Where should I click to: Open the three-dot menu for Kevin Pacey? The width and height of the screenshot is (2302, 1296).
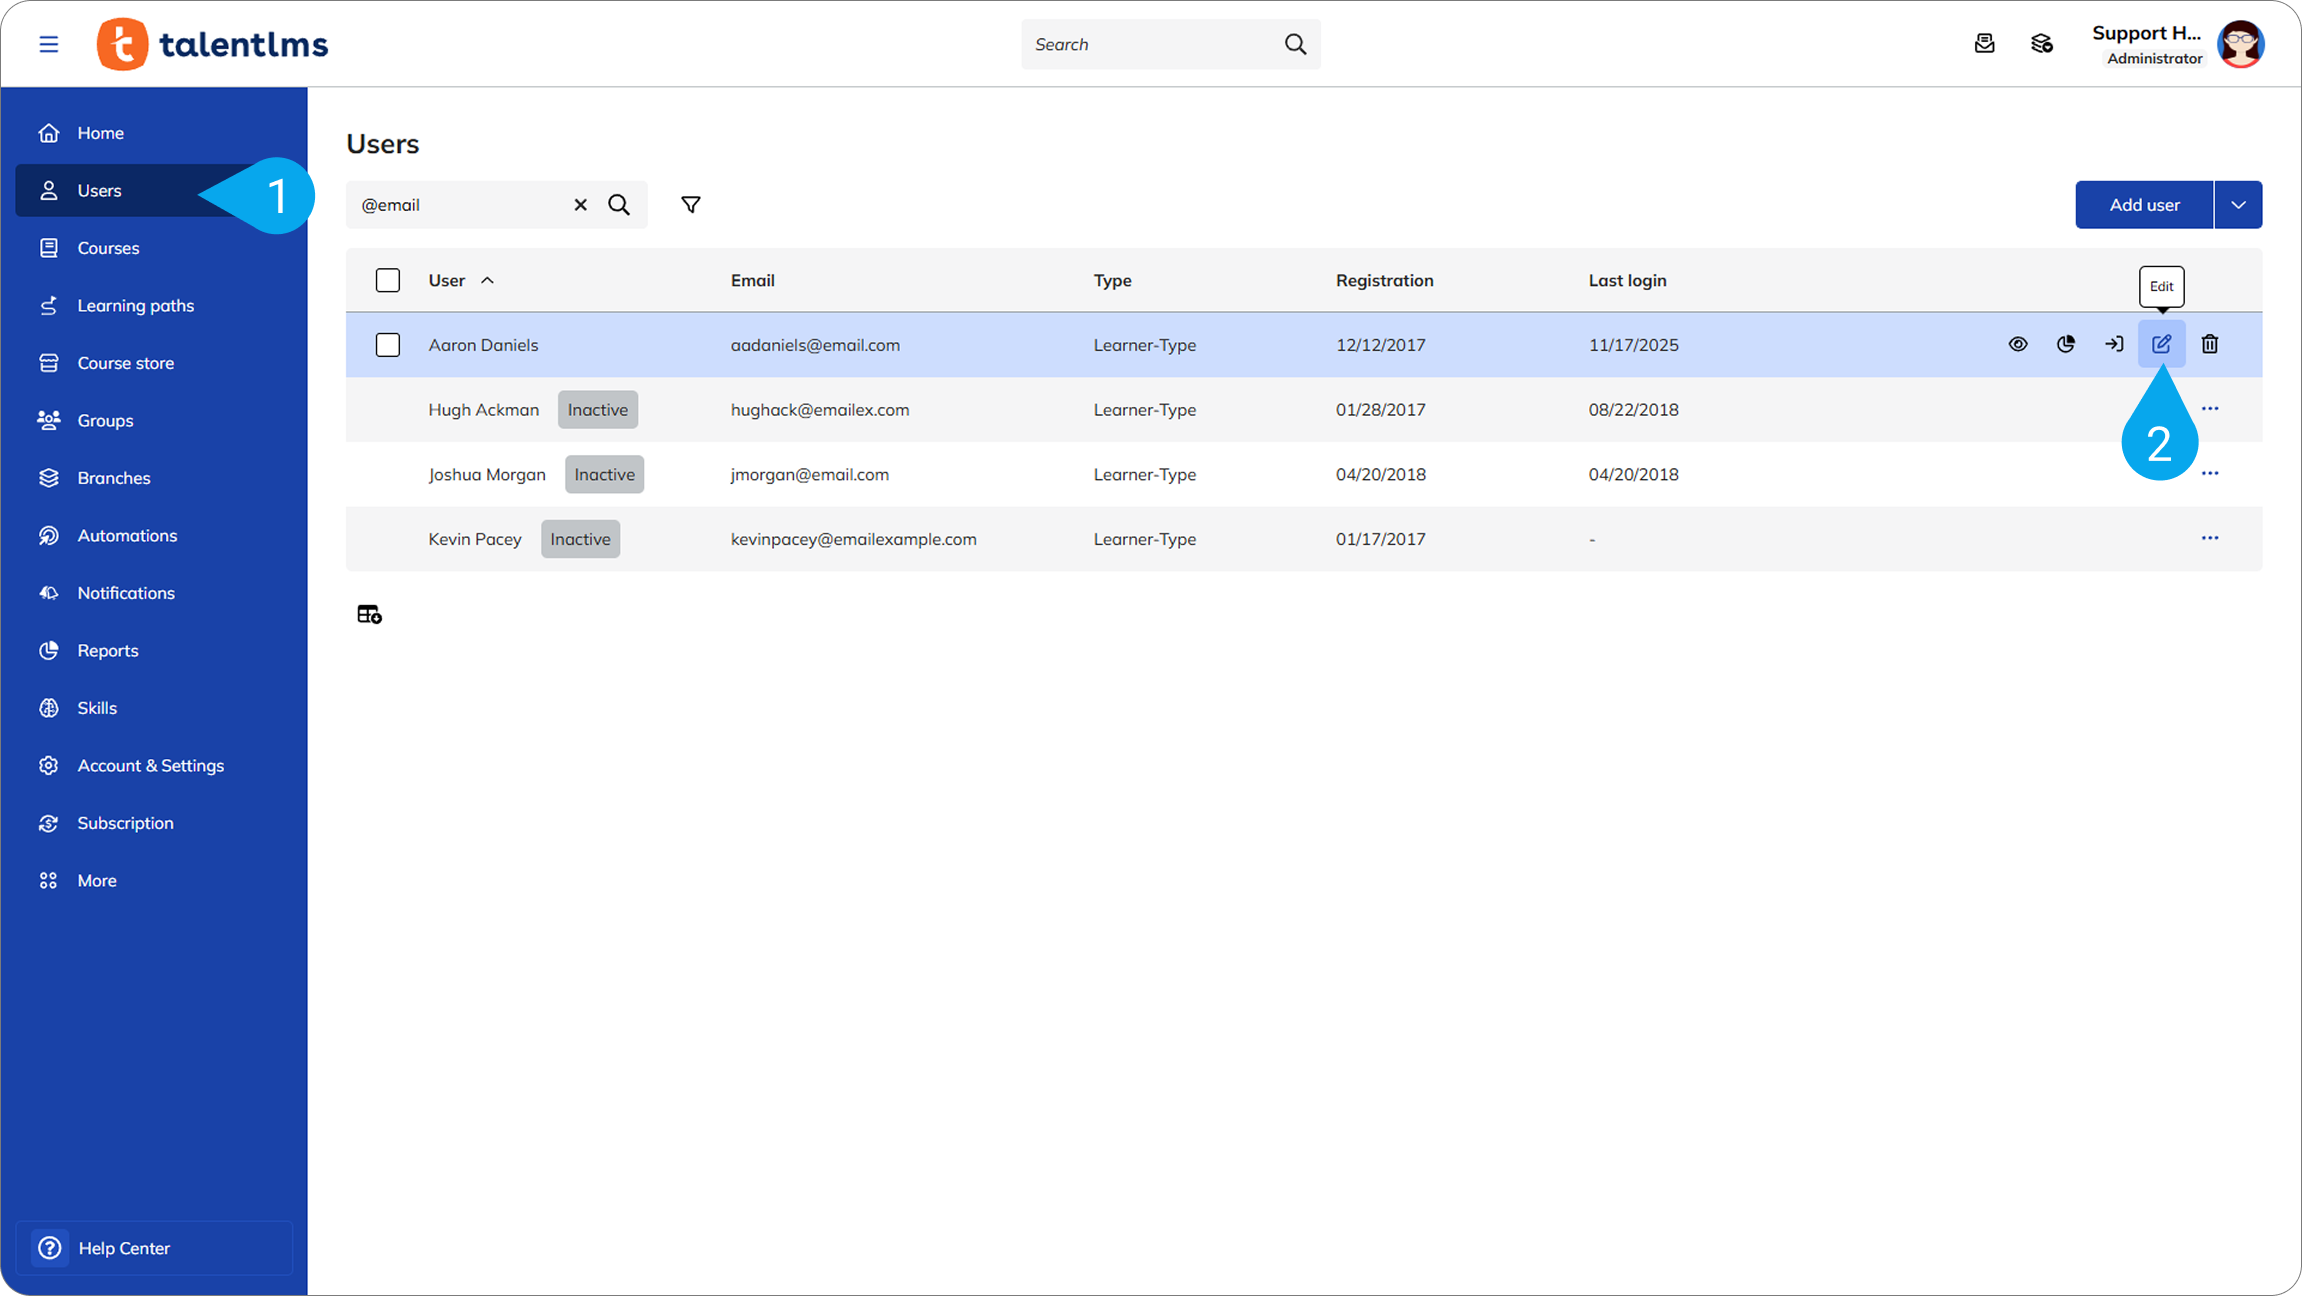tap(2210, 538)
